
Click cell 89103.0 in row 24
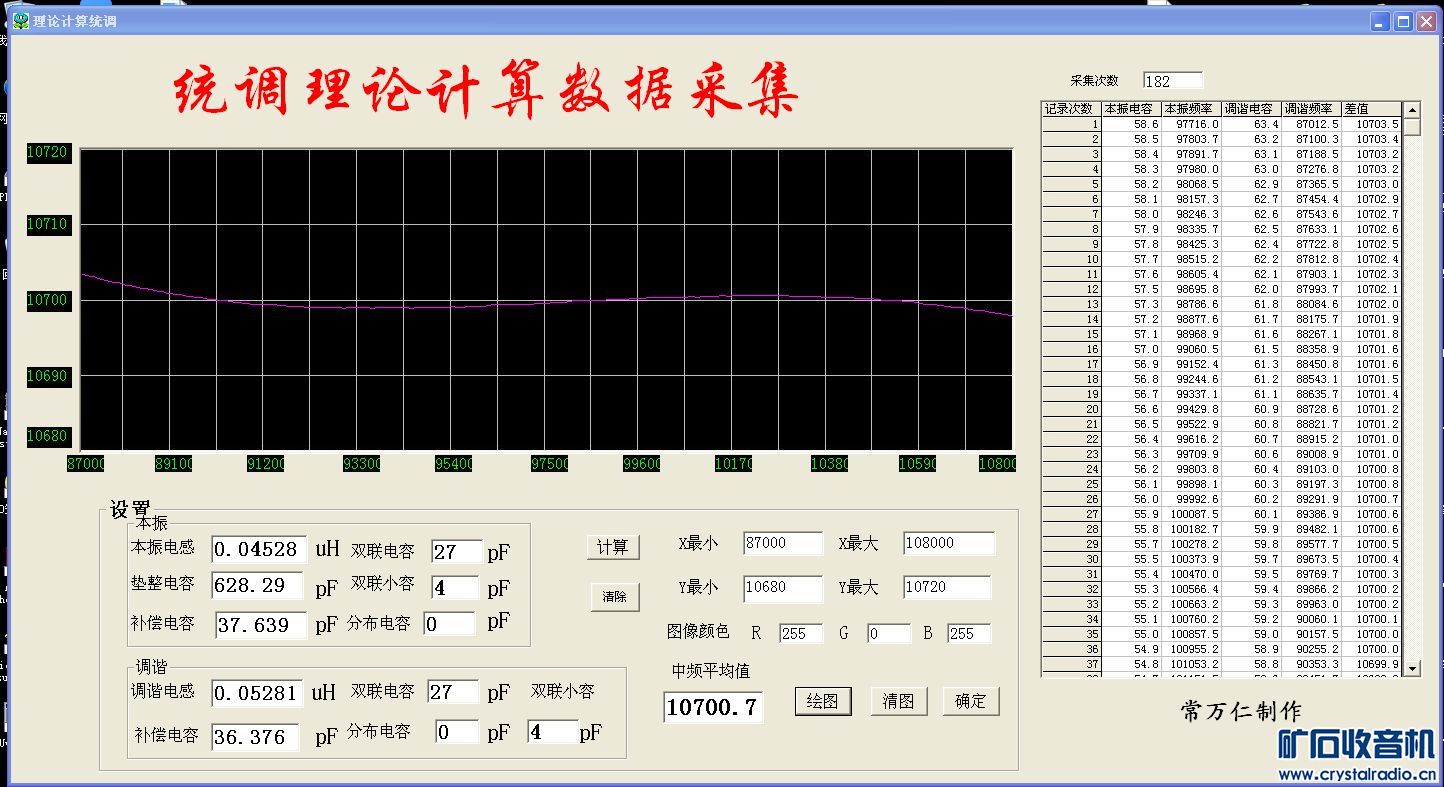tap(1311, 469)
